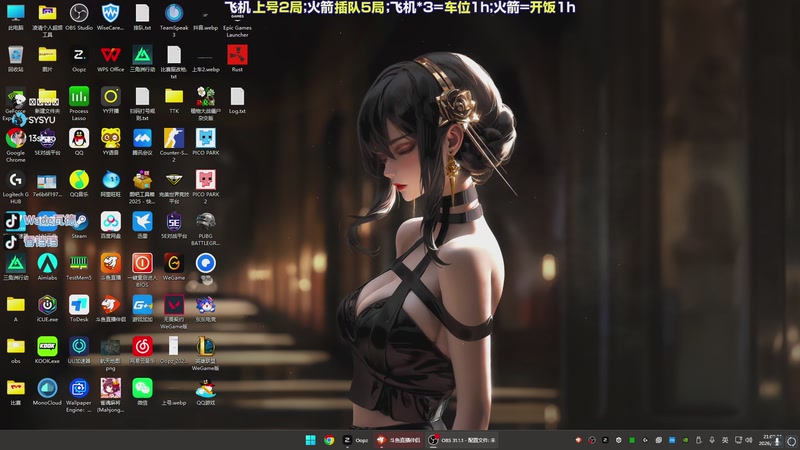Viewport: 800px width, 450px height.
Task: Click the green NVIDIA icon in system tray
Action: (x=685, y=440)
